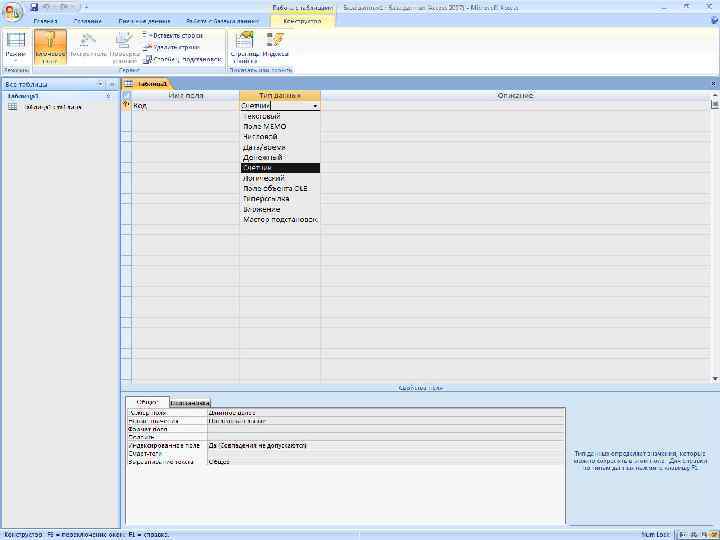Select Текстовый from the data type list
The width and height of the screenshot is (720, 540).
[x=262, y=117]
